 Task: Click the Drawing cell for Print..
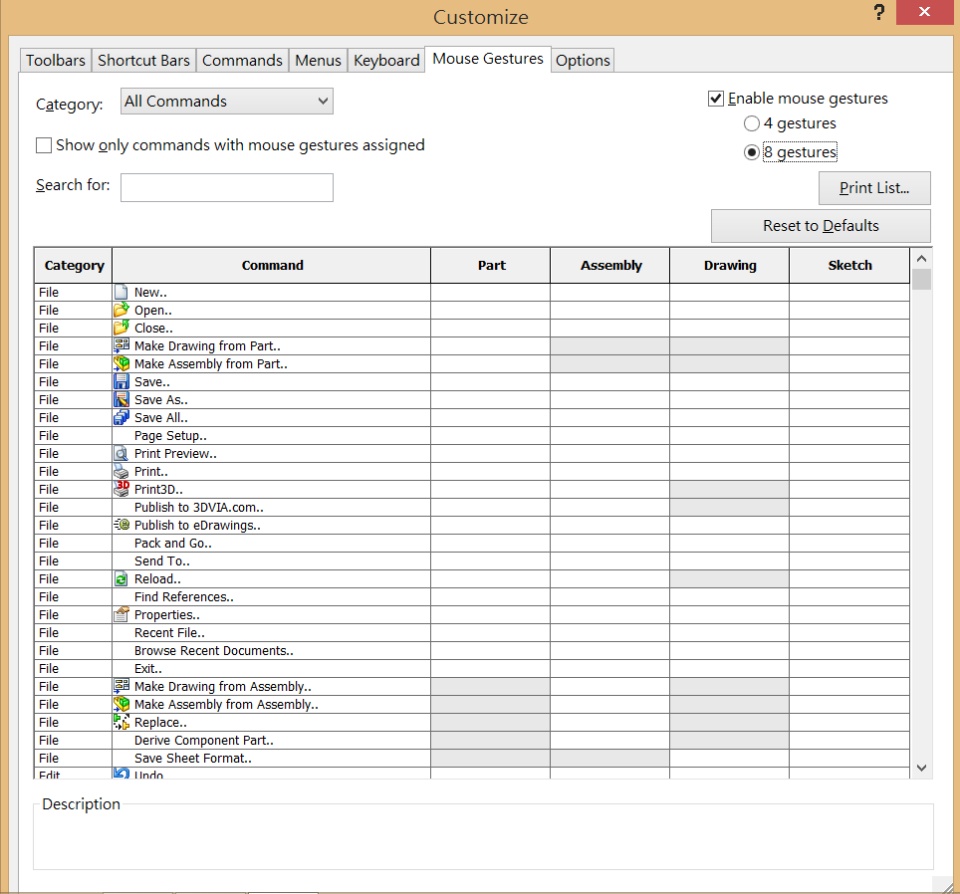(x=729, y=471)
